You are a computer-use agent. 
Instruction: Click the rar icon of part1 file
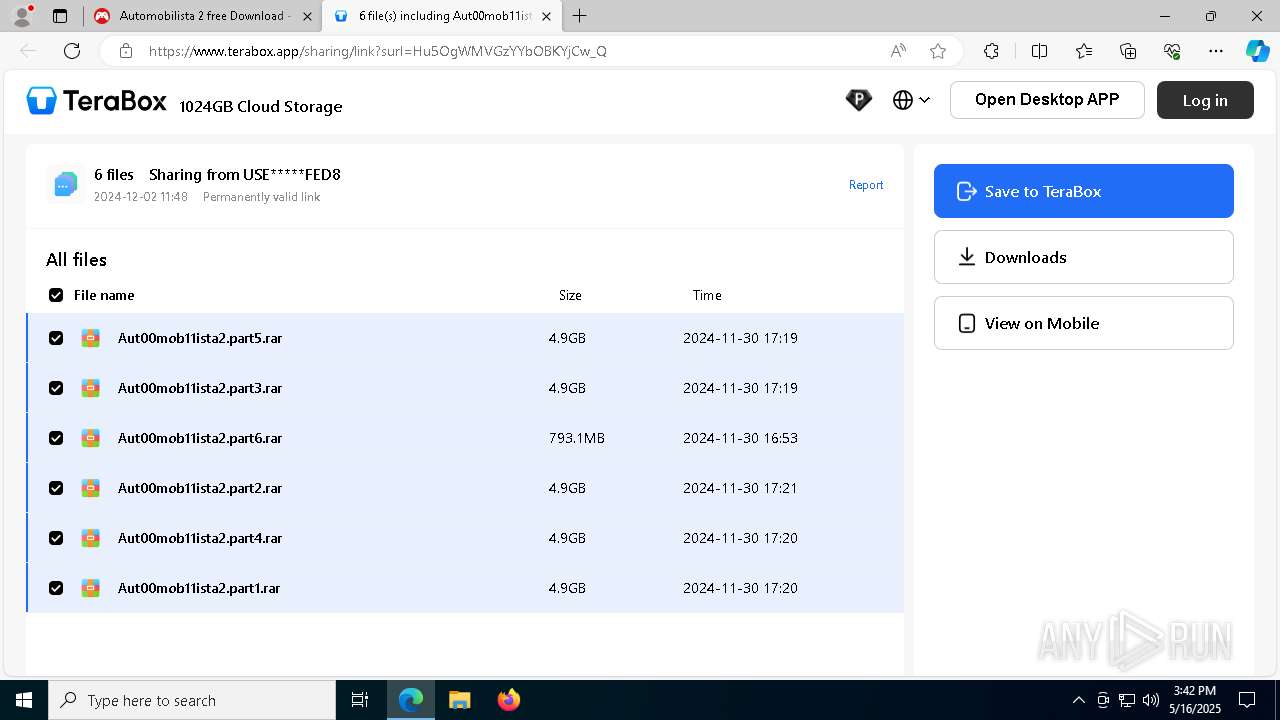(x=91, y=588)
